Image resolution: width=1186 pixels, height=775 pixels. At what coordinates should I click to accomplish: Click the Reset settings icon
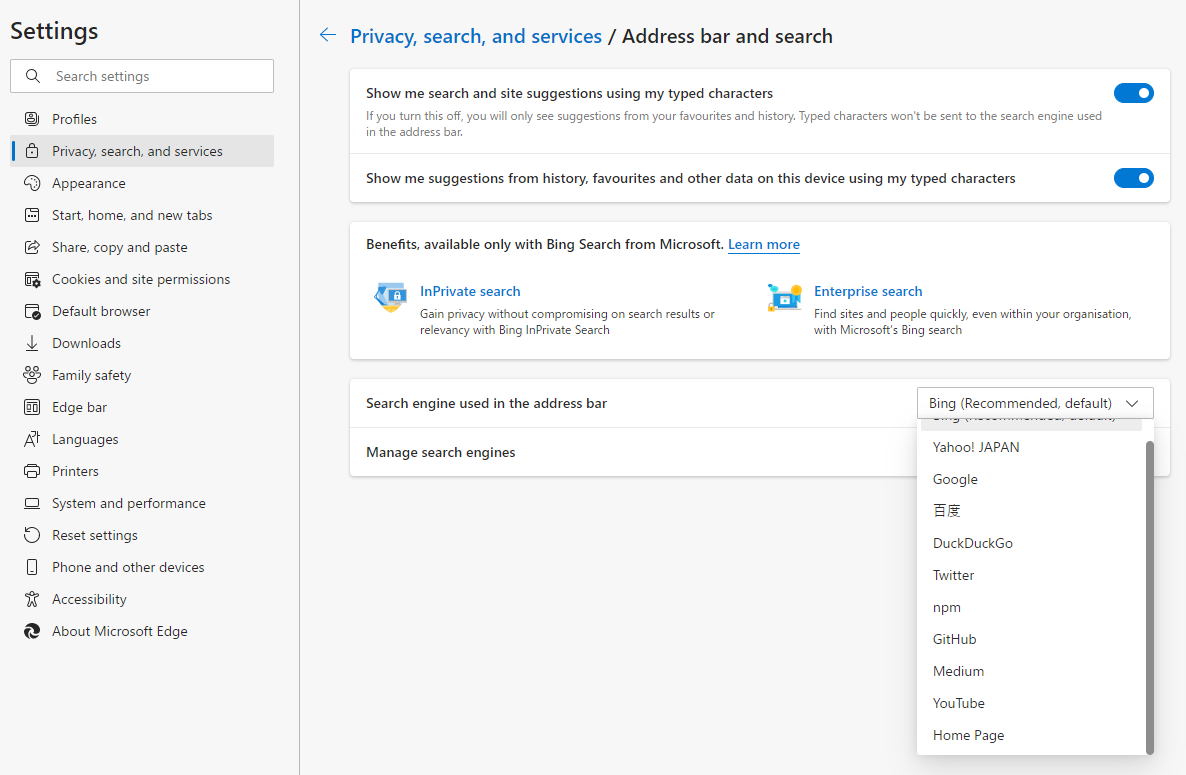(32, 535)
